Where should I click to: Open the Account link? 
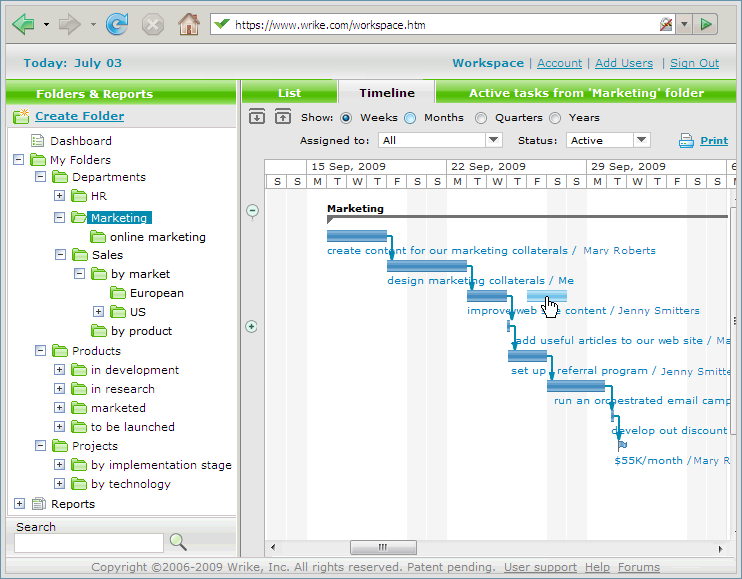(x=559, y=63)
